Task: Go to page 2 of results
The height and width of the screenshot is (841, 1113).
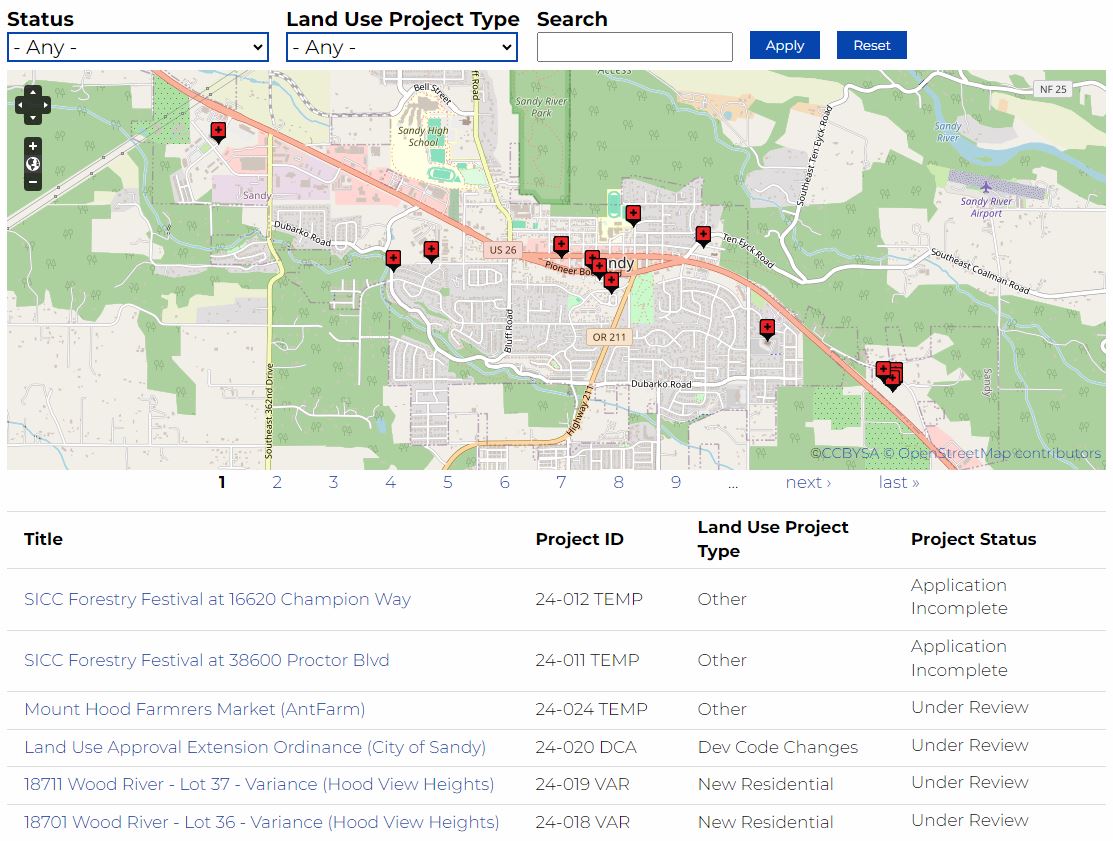Action: tap(277, 483)
